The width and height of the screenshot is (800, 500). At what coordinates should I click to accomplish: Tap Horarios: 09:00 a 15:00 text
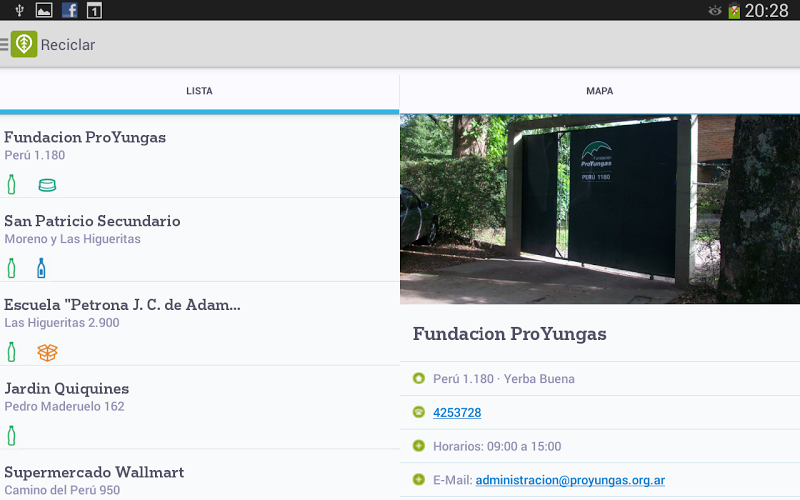497,446
